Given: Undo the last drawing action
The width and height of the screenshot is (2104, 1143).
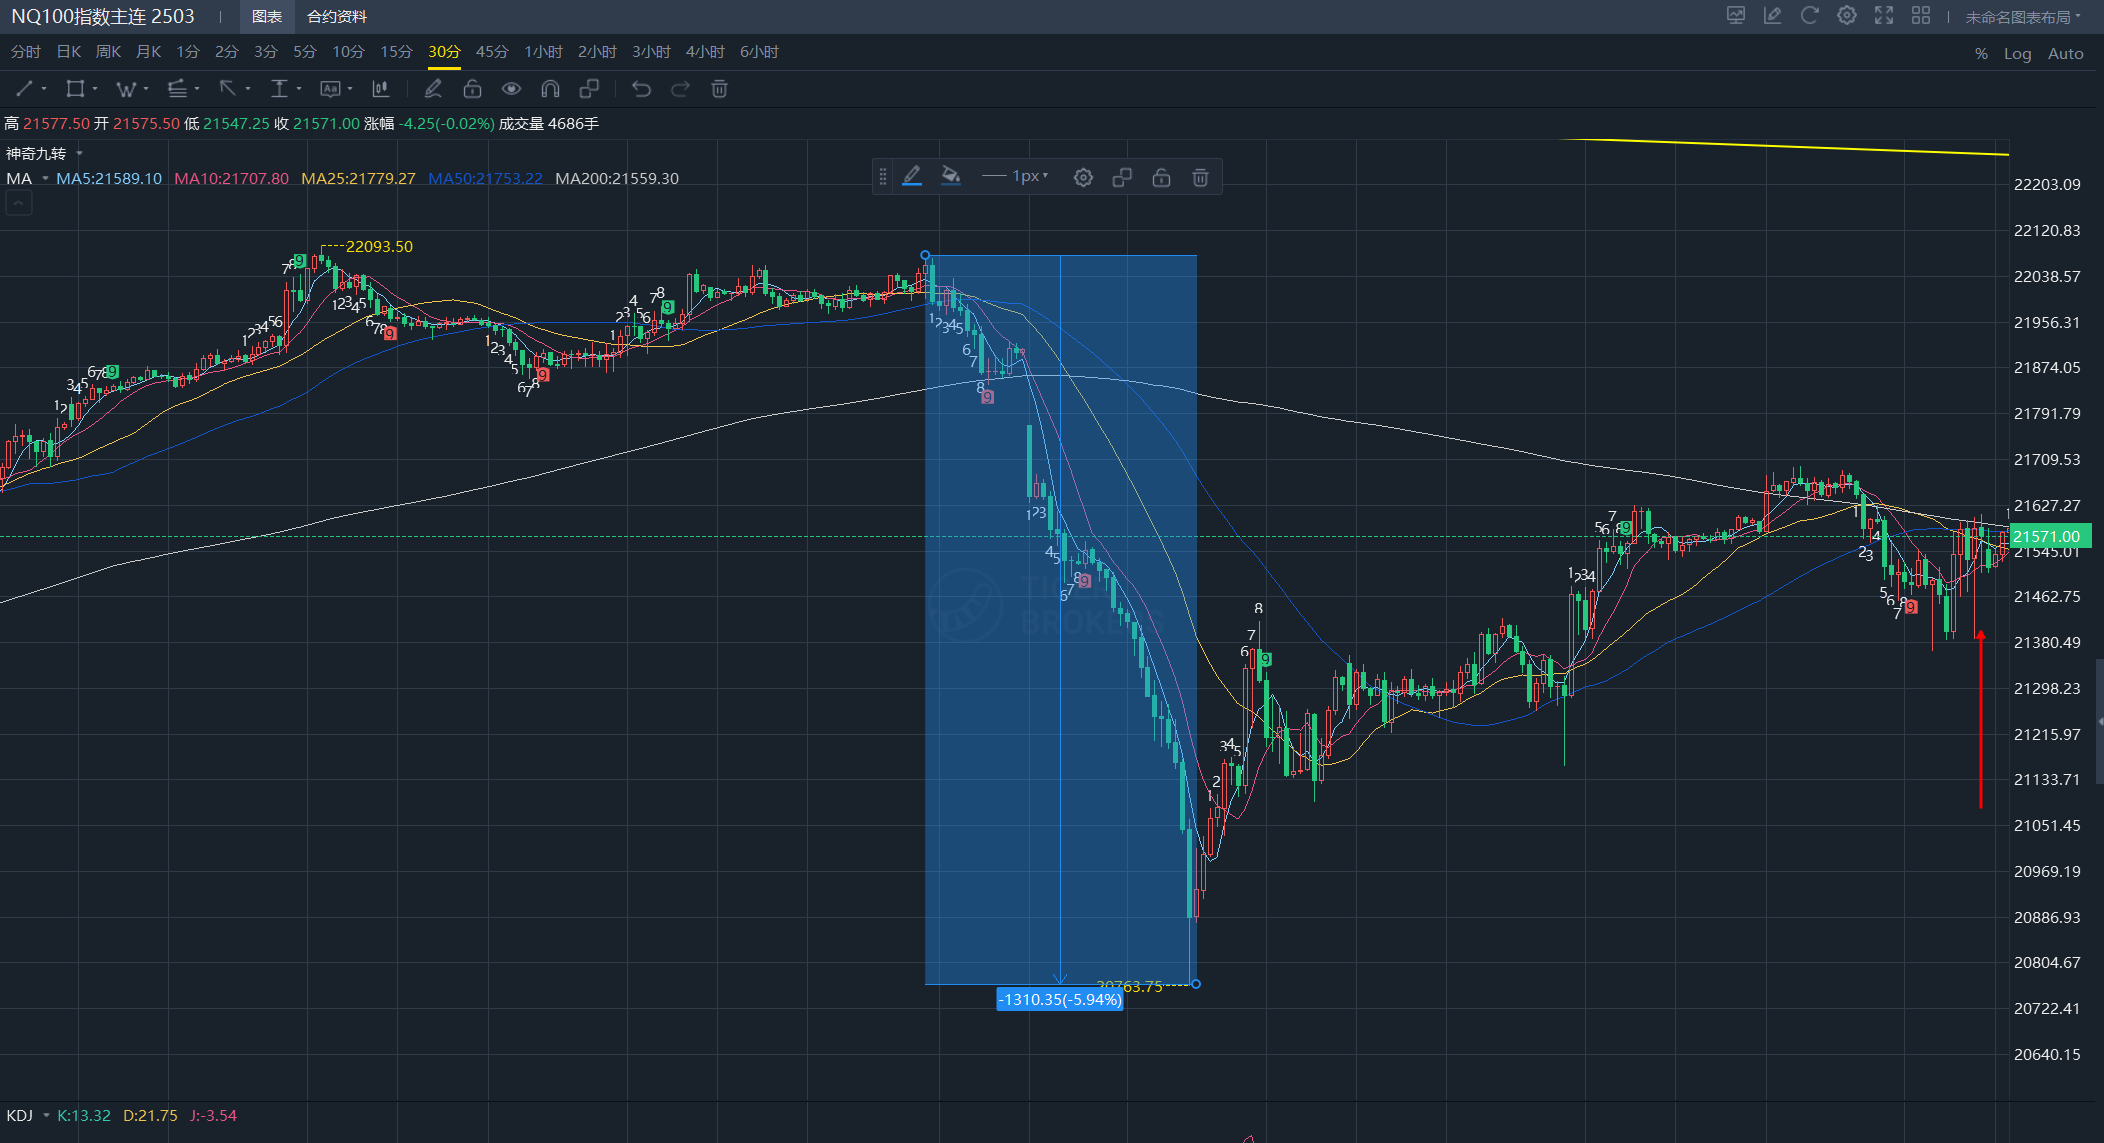Looking at the screenshot, I should pyautogui.click(x=642, y=89).
